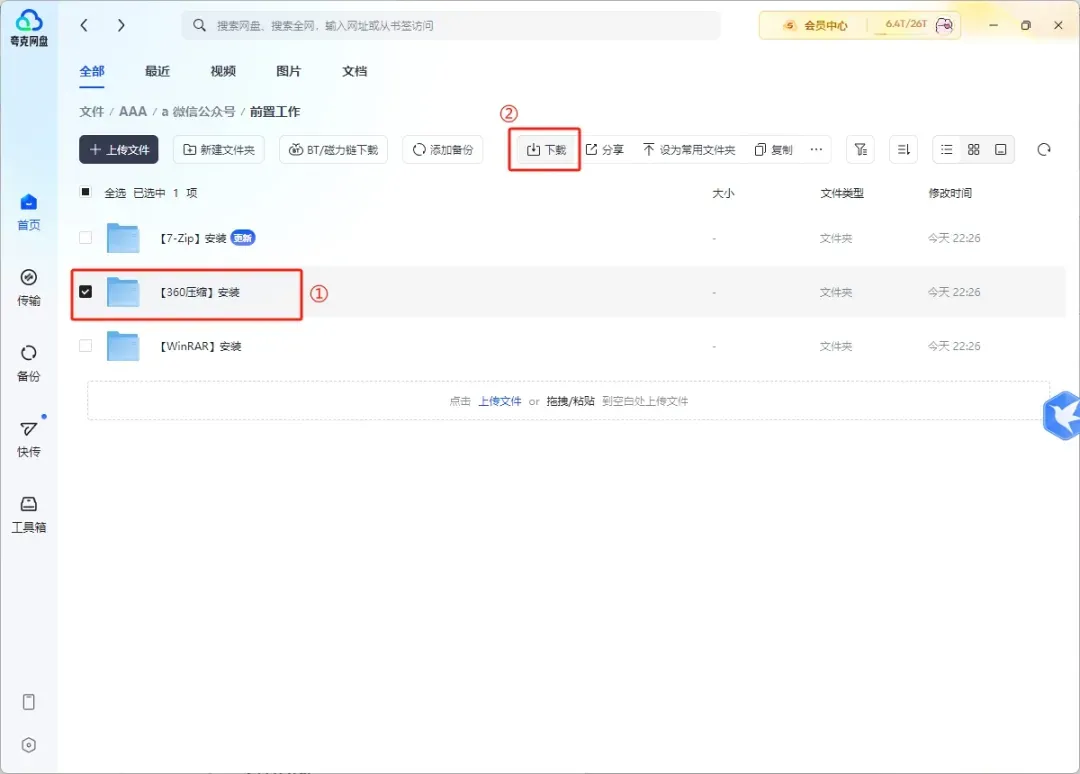Switch to the 全部 tab

(92, 71)
